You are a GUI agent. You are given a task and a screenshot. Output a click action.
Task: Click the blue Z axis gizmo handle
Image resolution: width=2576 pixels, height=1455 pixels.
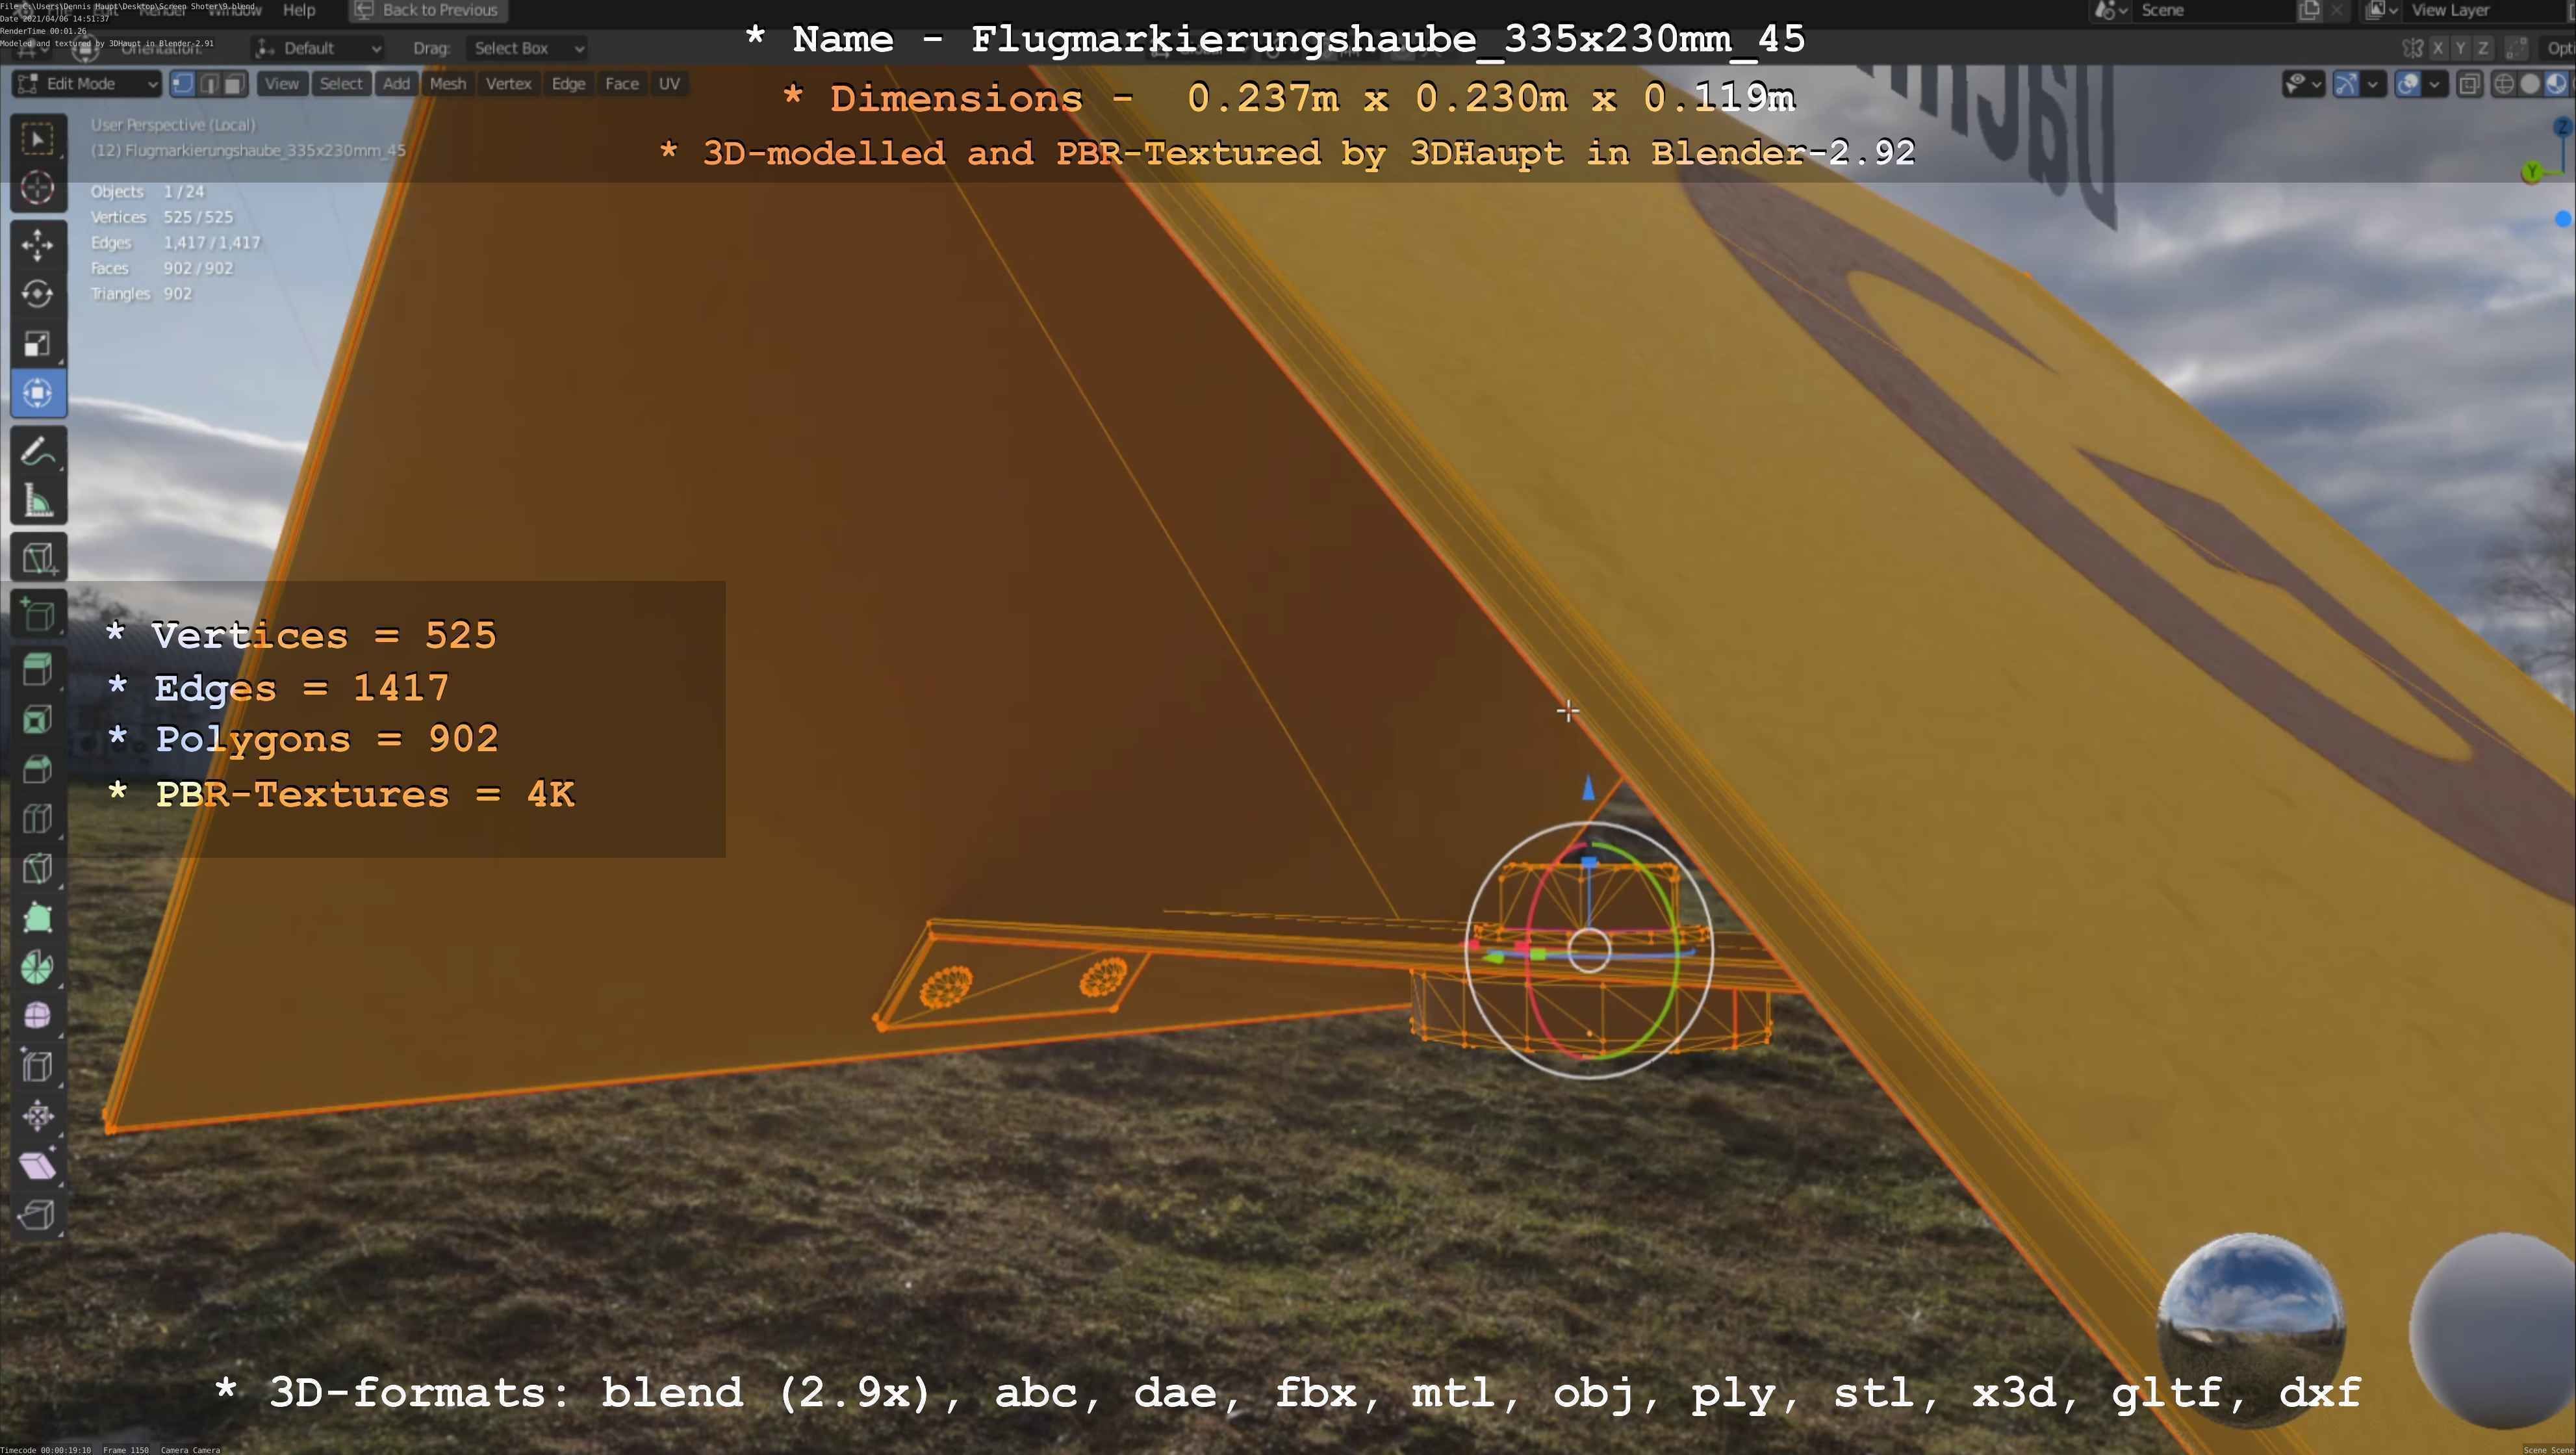point(1588,790)
